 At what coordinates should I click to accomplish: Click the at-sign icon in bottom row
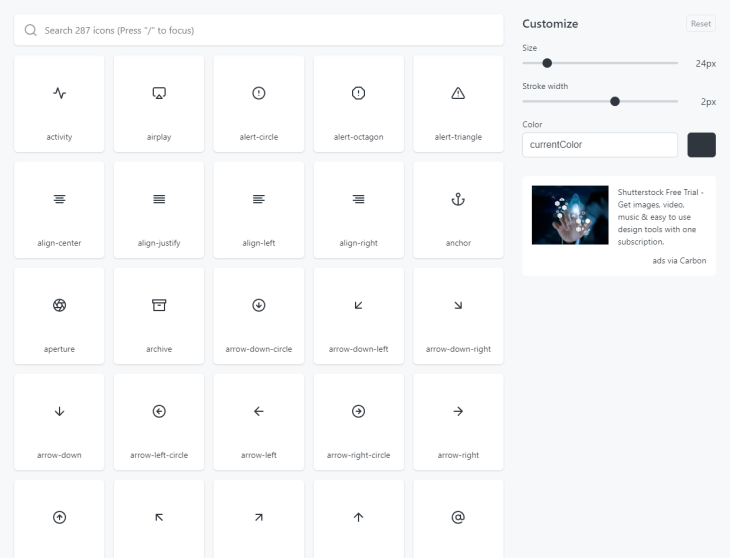point(458,518)
